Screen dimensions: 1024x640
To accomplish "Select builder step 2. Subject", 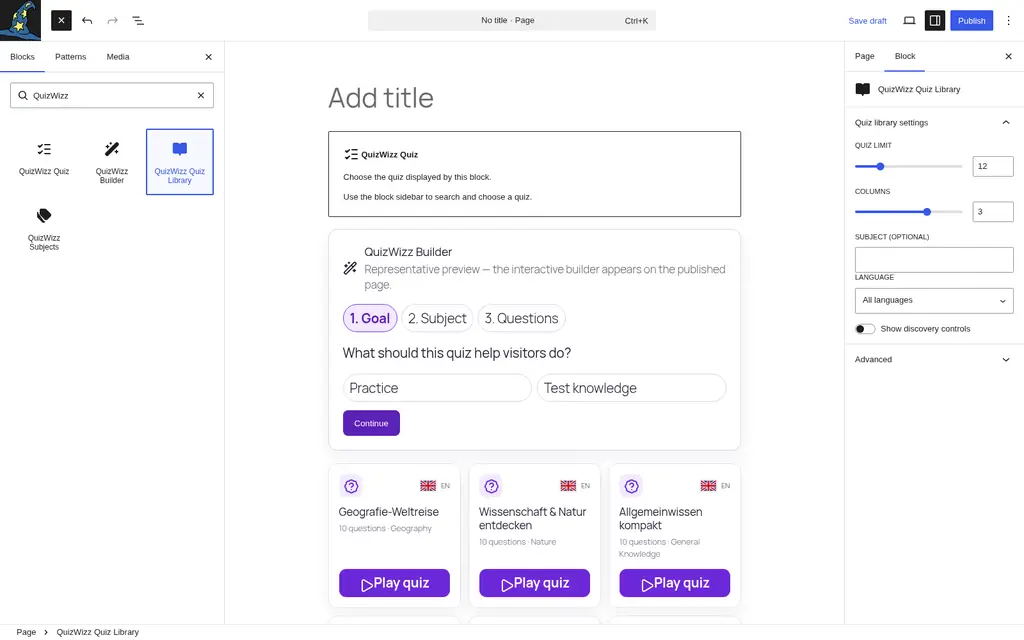I will pos(437,318).
